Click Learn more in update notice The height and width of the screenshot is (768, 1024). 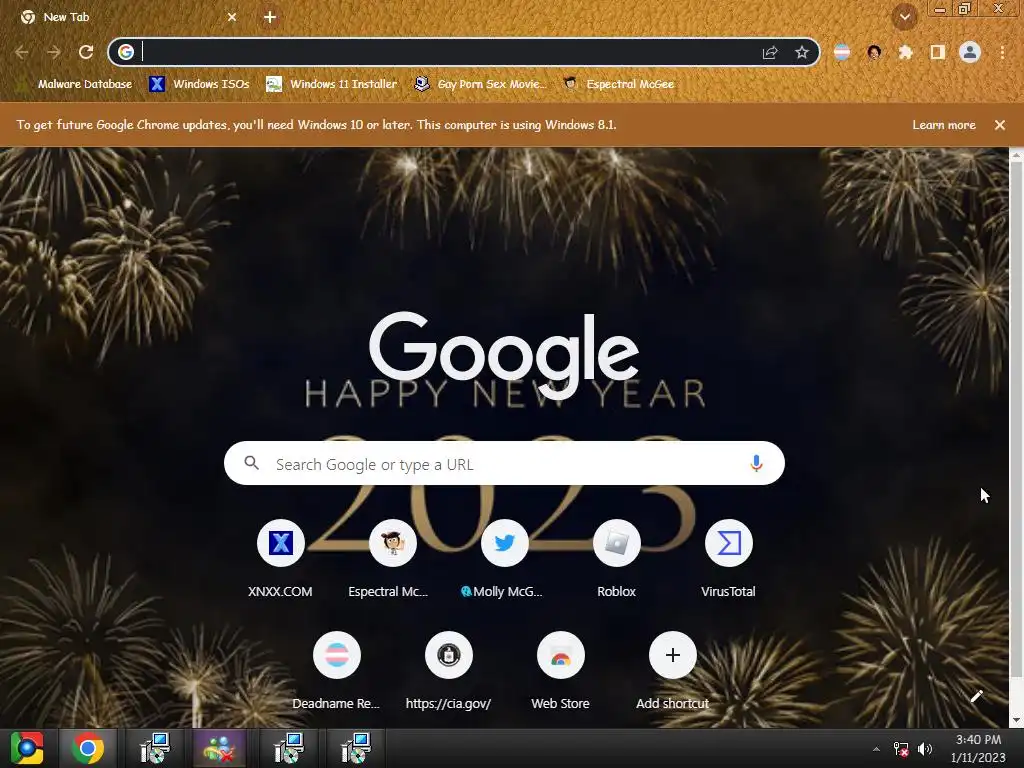(944, 125)
